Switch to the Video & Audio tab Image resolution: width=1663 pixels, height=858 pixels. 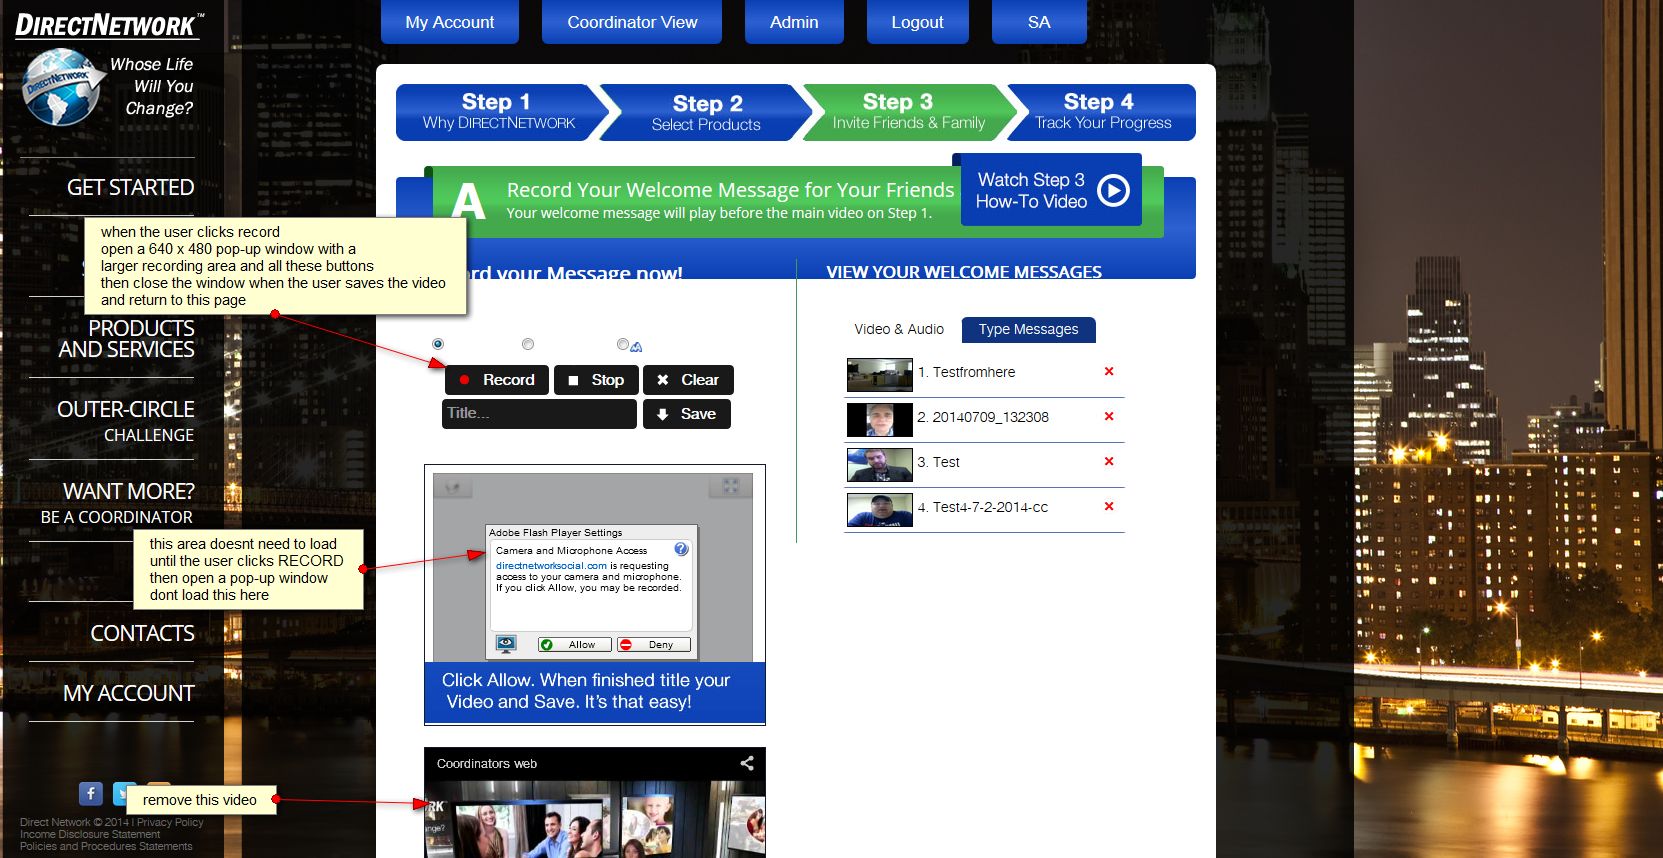[x=899, y=329]
